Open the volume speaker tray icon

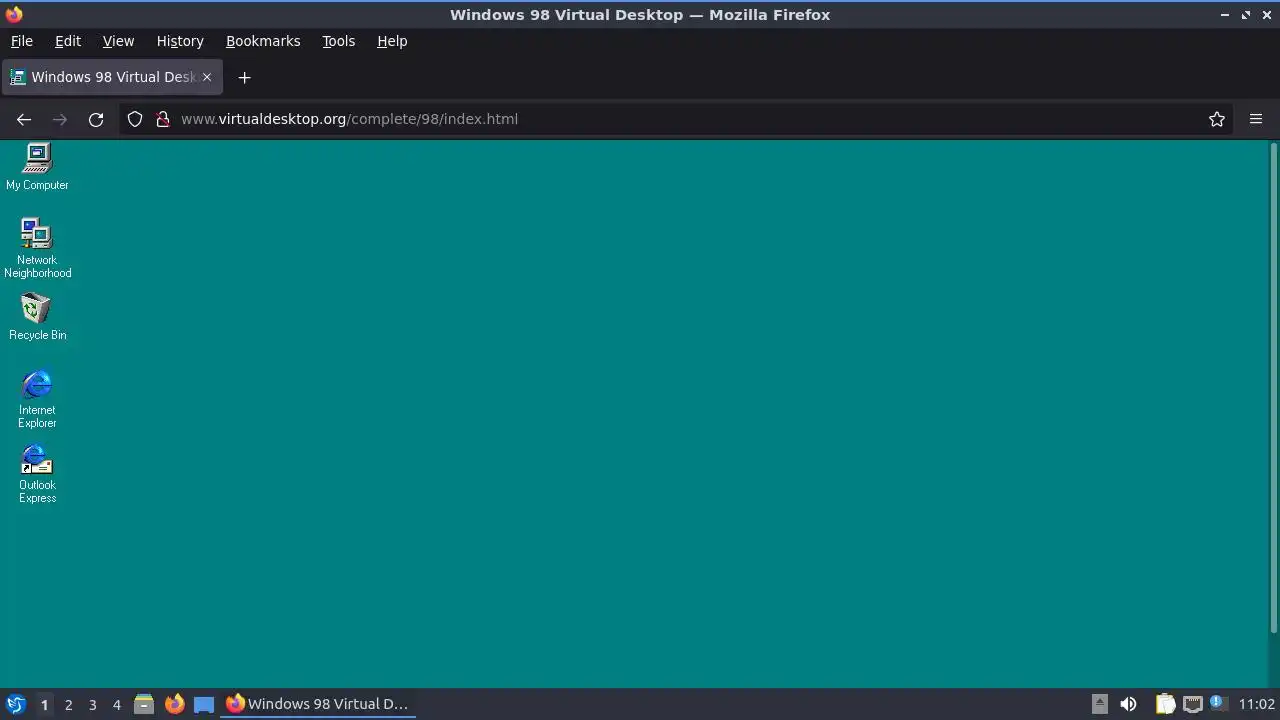(1128, 704)
